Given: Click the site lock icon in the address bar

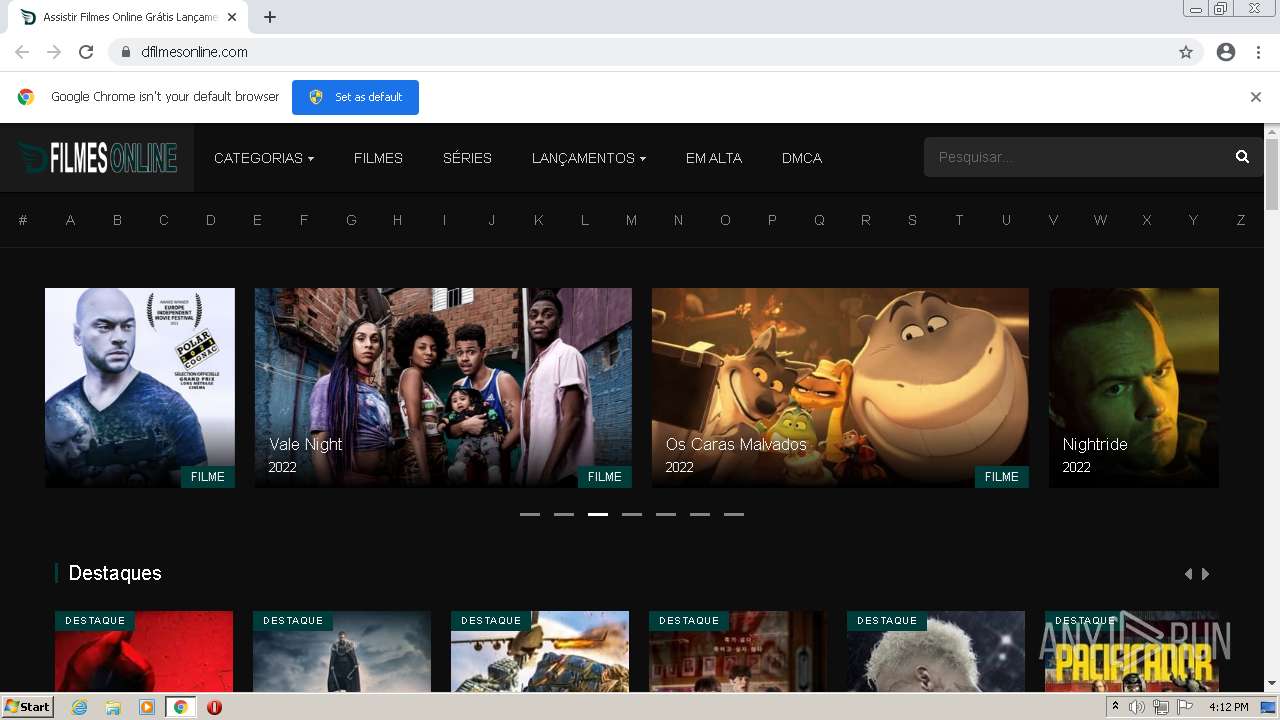Looking at the screenshot, I should [x=126, y=52].
